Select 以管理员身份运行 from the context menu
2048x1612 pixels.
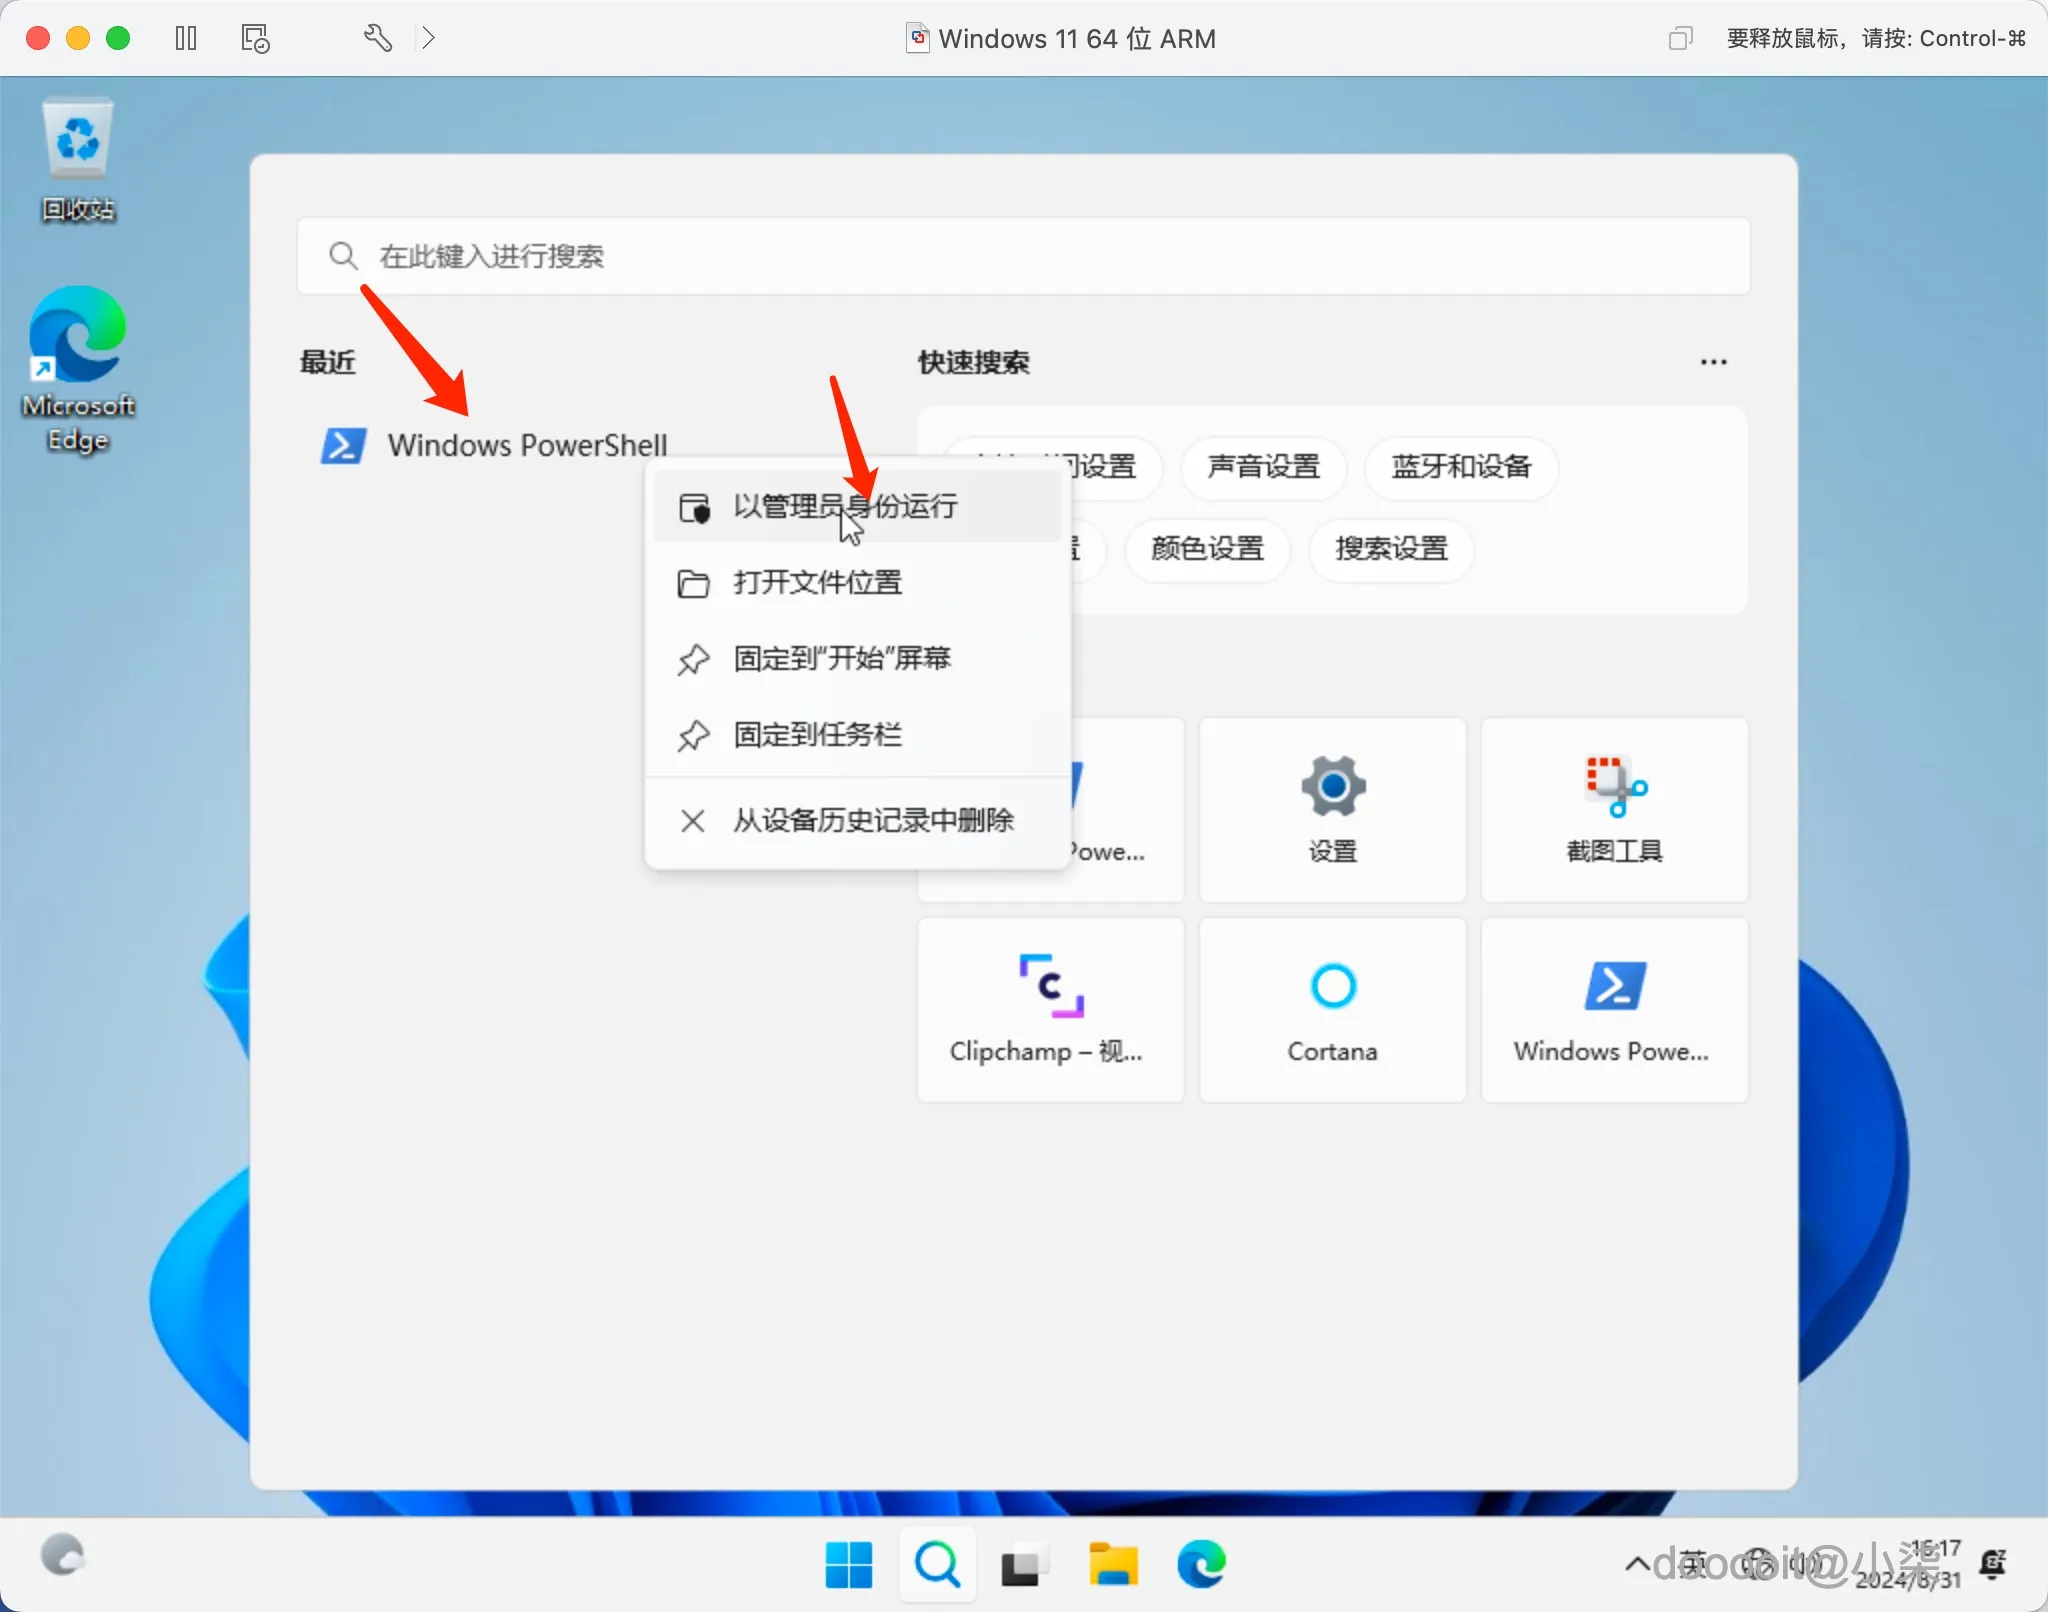click(x=843, y=506)
